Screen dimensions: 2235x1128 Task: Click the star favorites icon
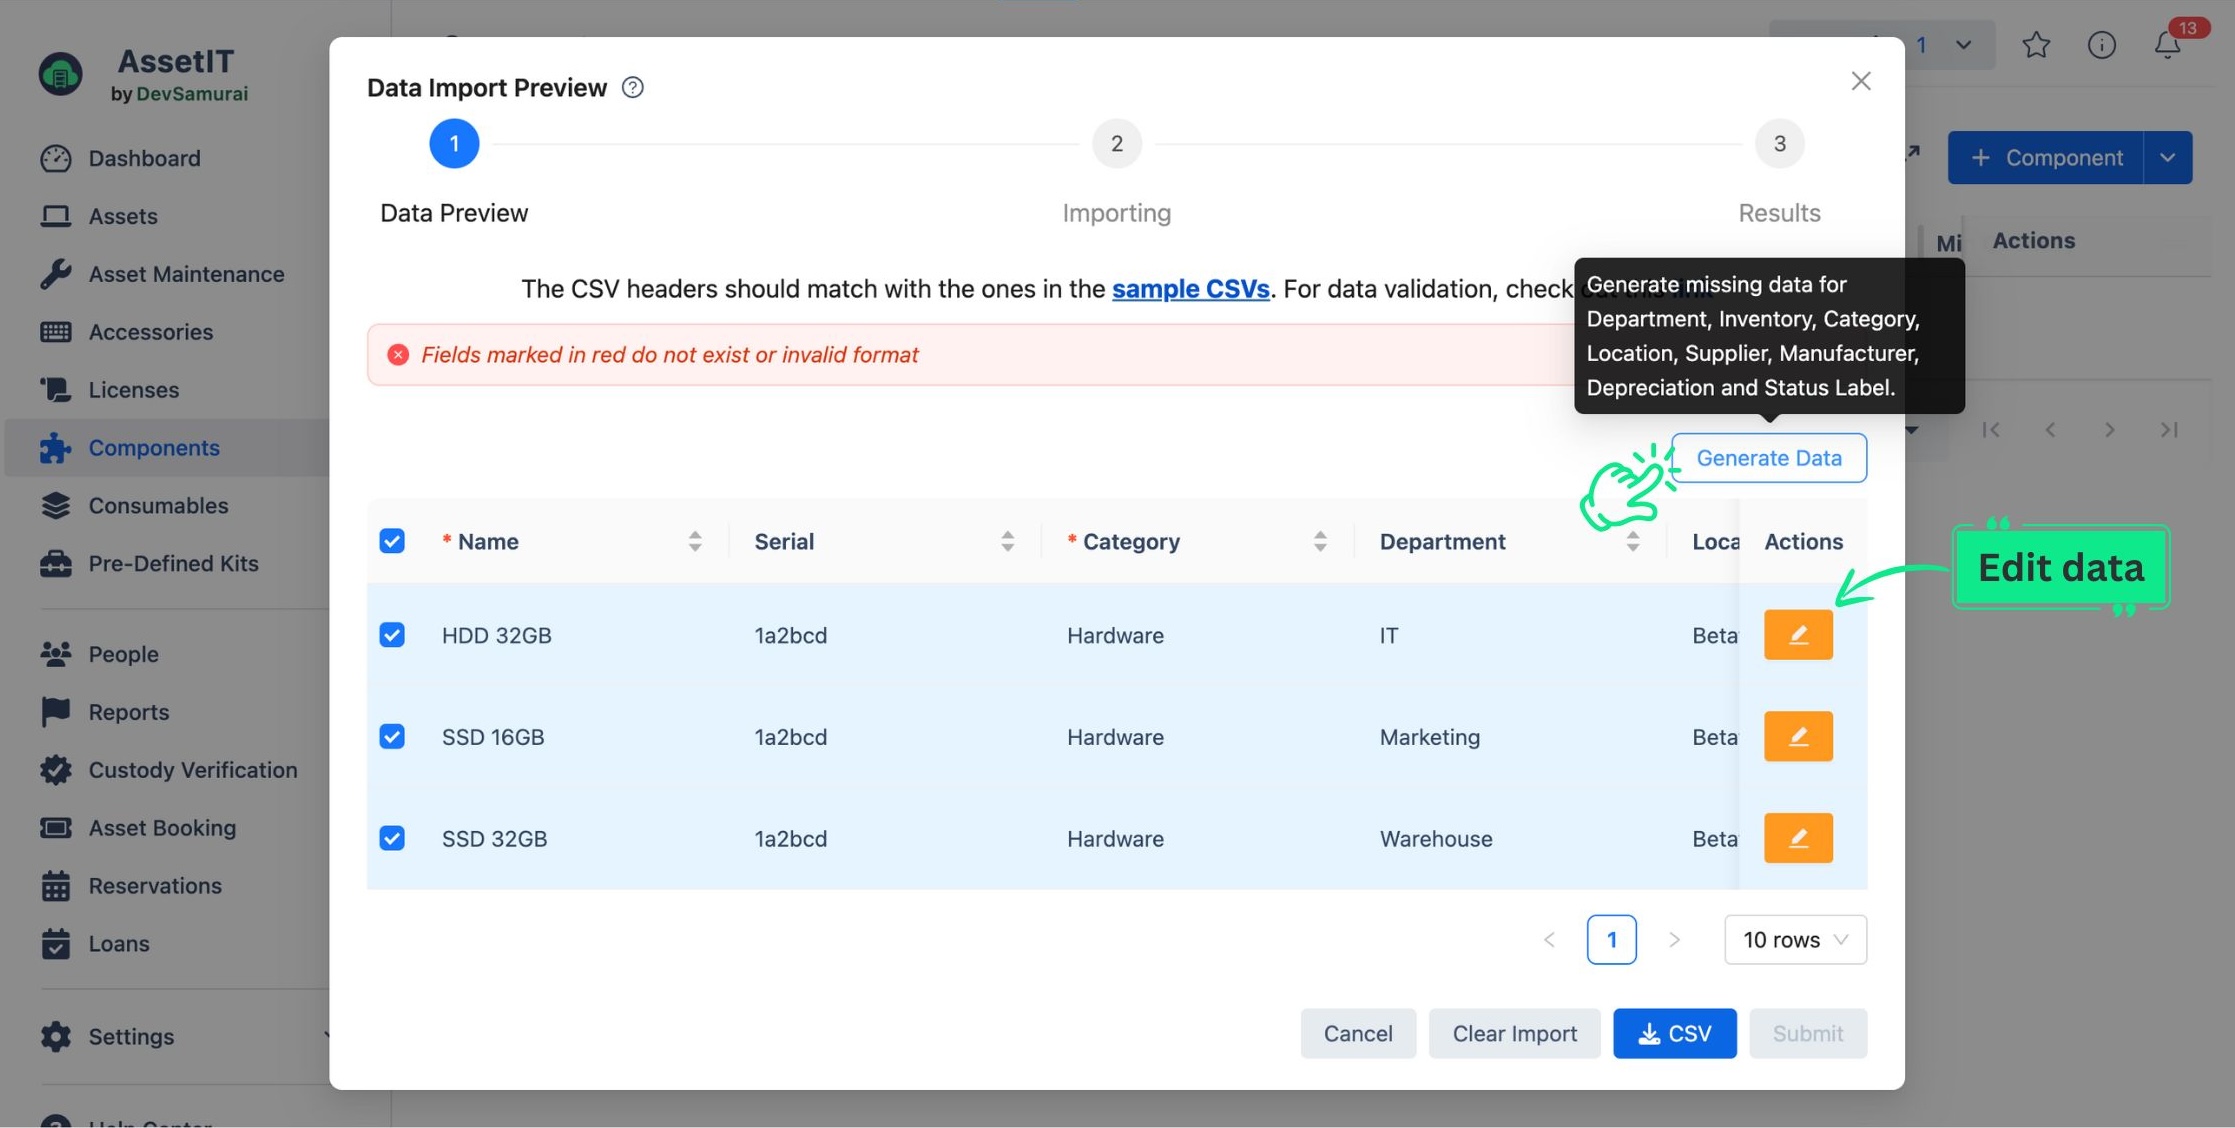(x=2035, y=45)
